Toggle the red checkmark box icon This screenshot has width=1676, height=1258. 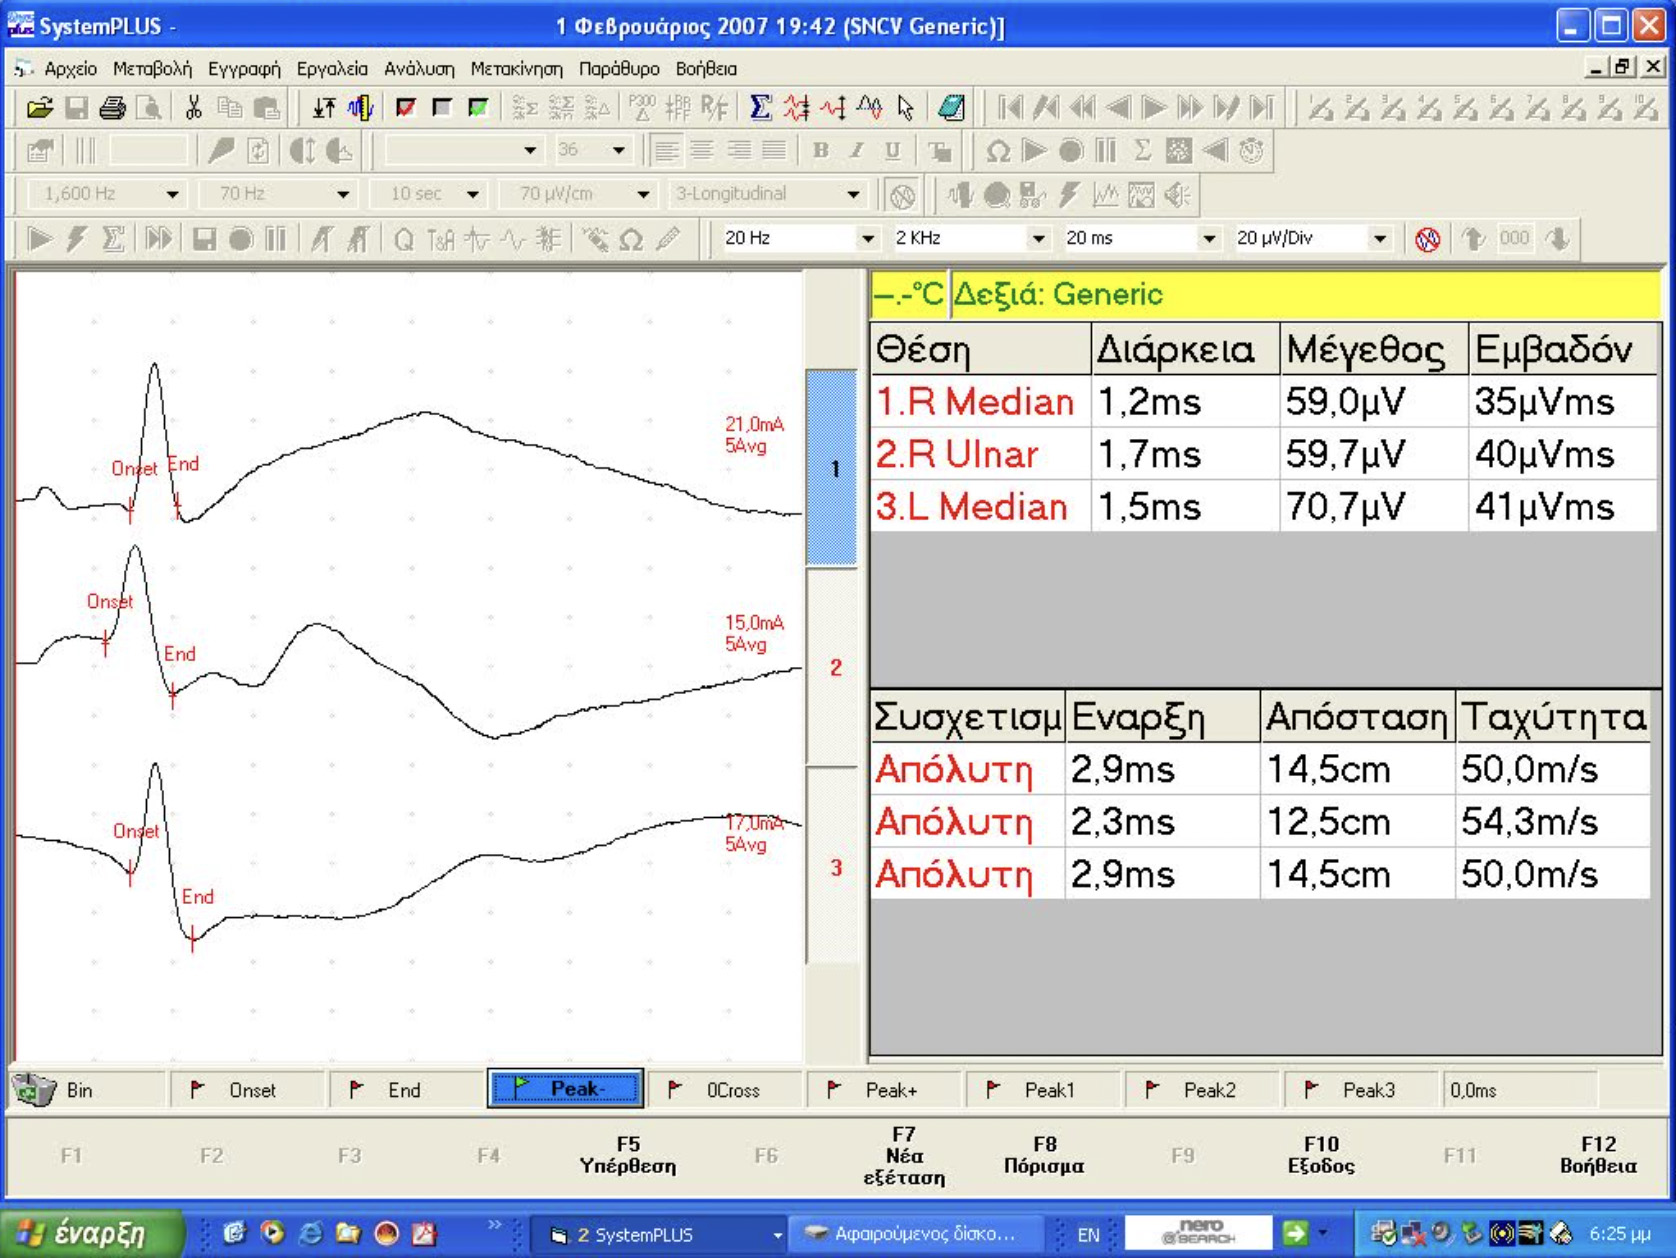tap(405, 108)
